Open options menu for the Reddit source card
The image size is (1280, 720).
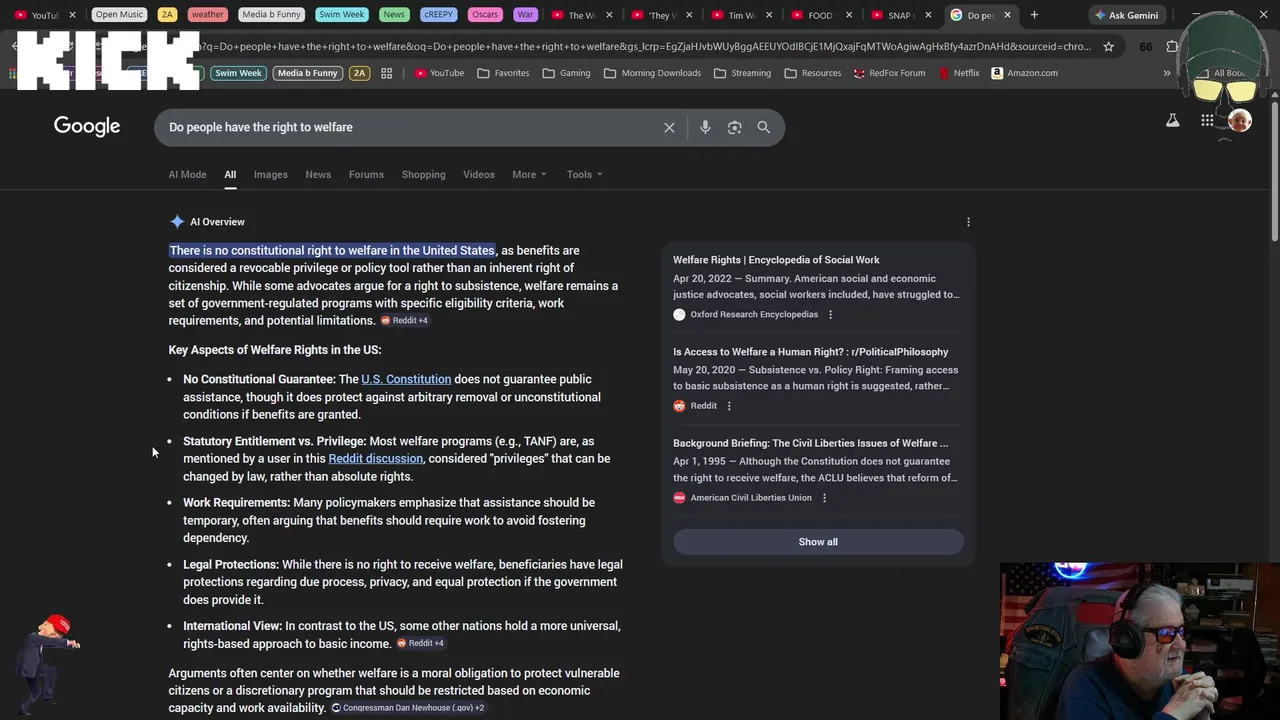[729, 406]
